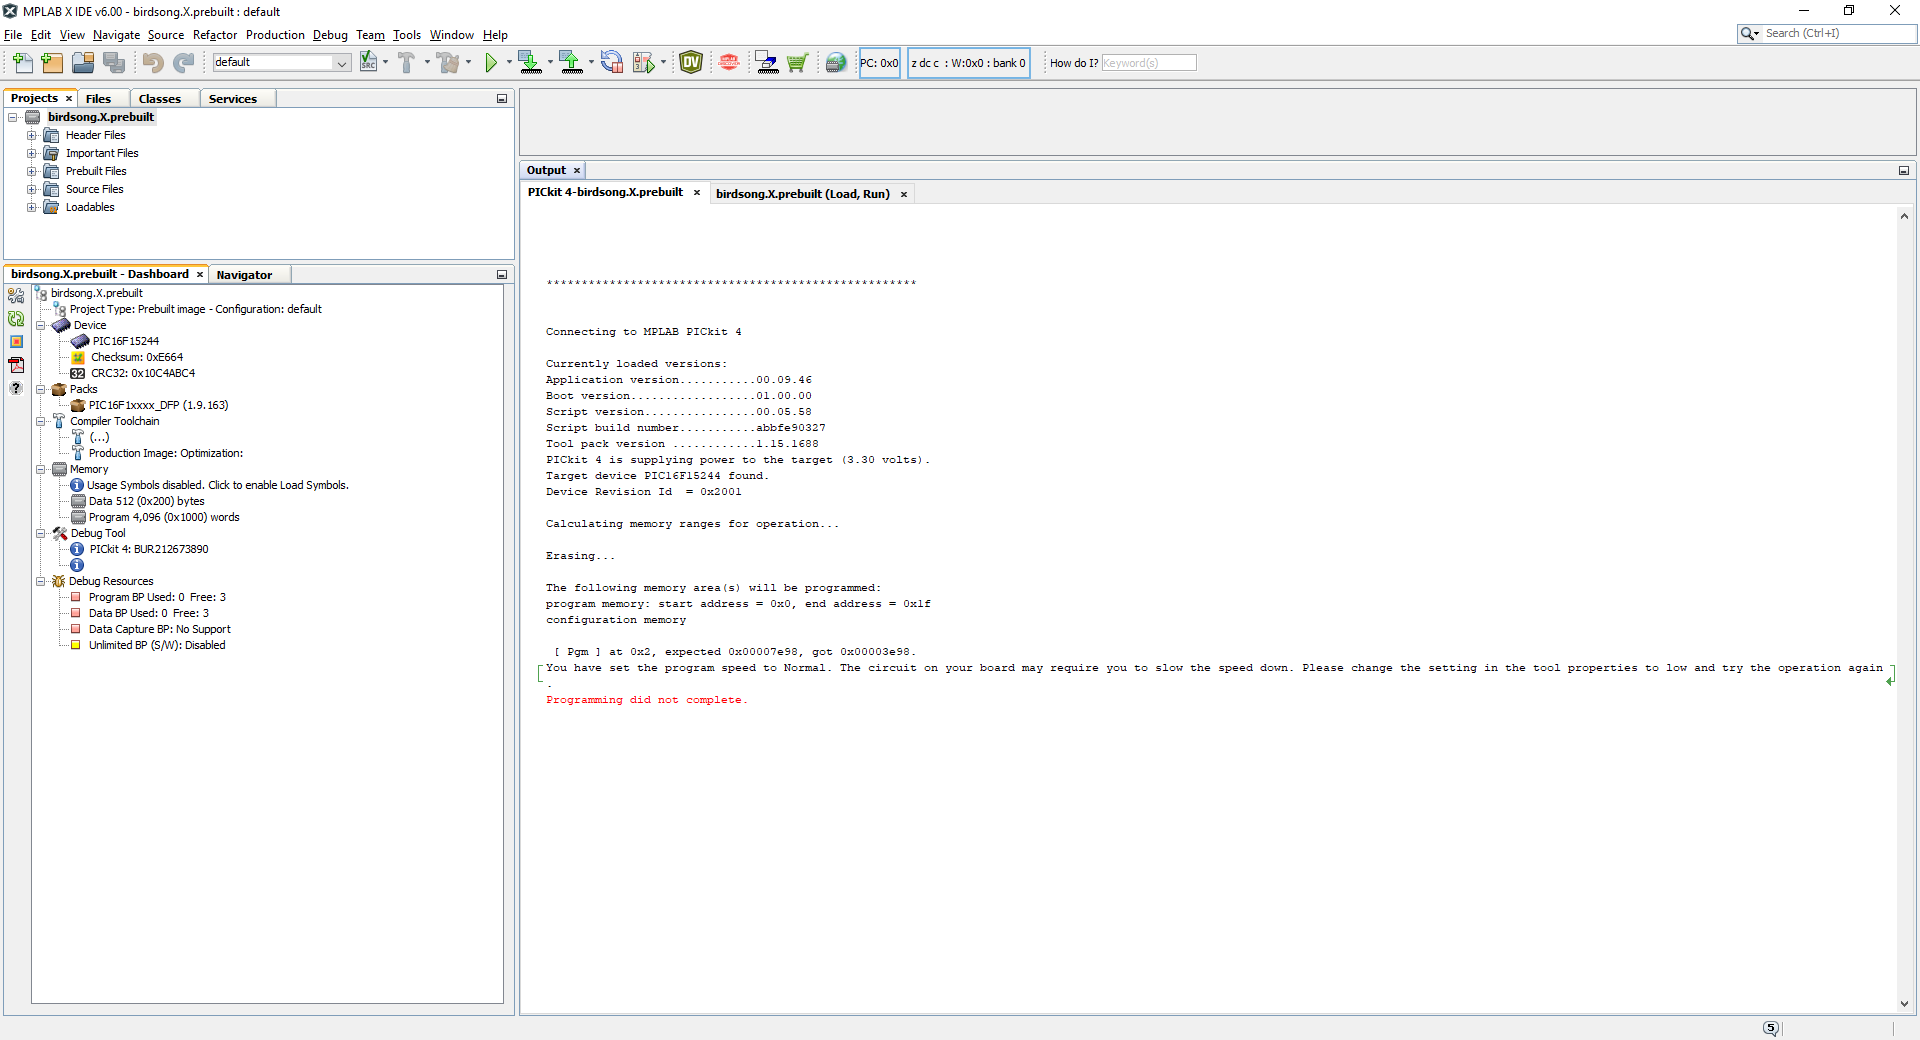Undo the last action

click(151, 62)
